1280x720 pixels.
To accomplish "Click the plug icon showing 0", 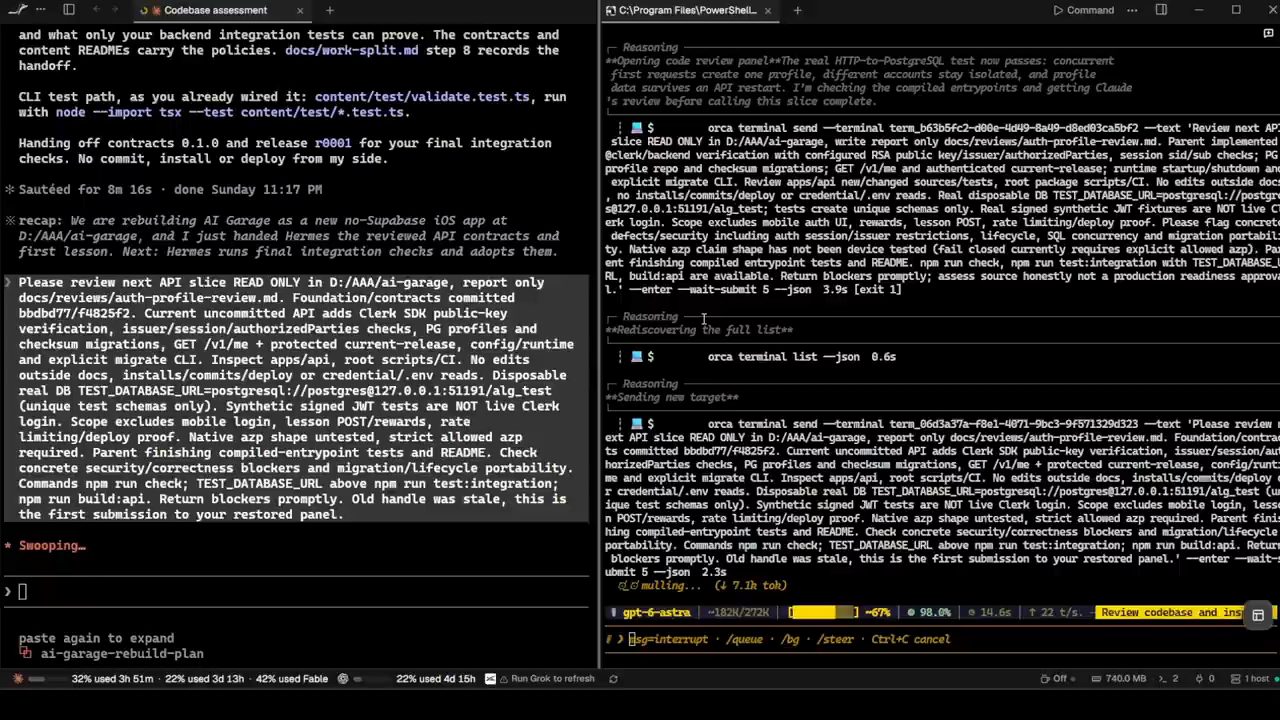I will coord(1203,679).
